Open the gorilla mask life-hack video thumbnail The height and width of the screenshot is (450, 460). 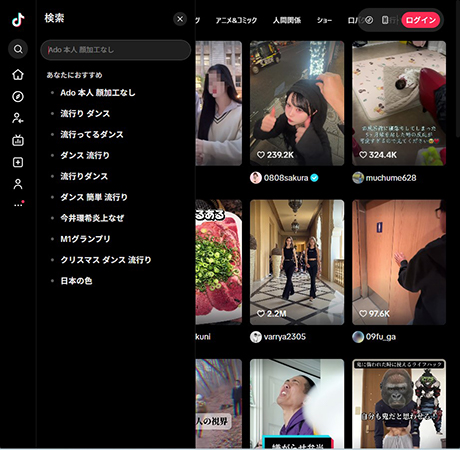coord(399,404)
